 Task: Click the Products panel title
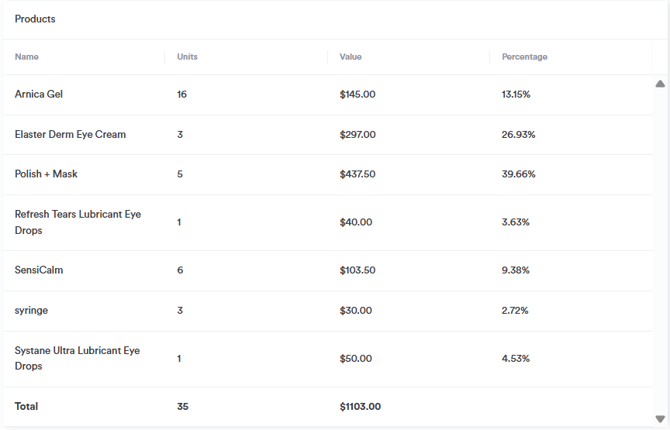(x=35, y=19)
